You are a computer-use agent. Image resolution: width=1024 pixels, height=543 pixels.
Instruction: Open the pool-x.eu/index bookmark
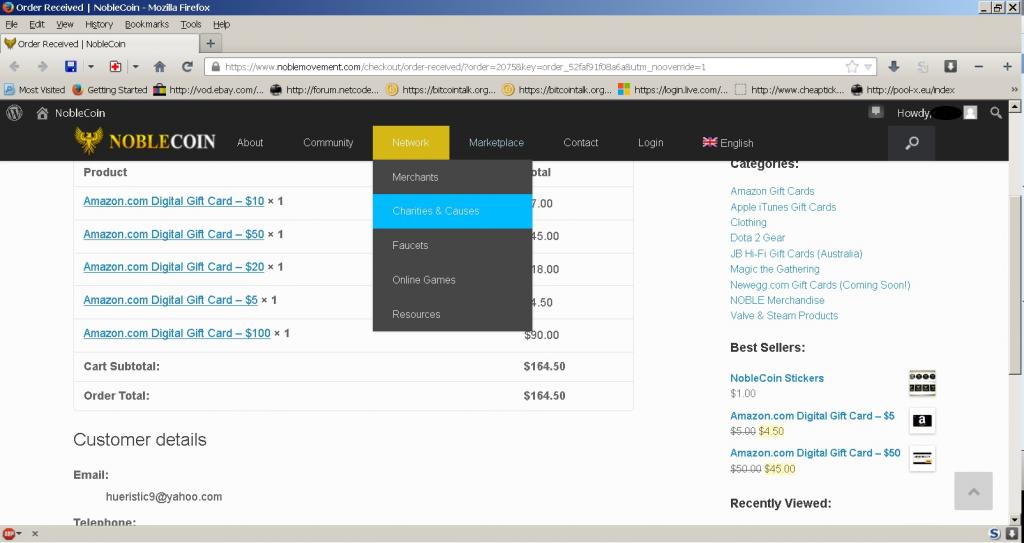coord(903,90)
